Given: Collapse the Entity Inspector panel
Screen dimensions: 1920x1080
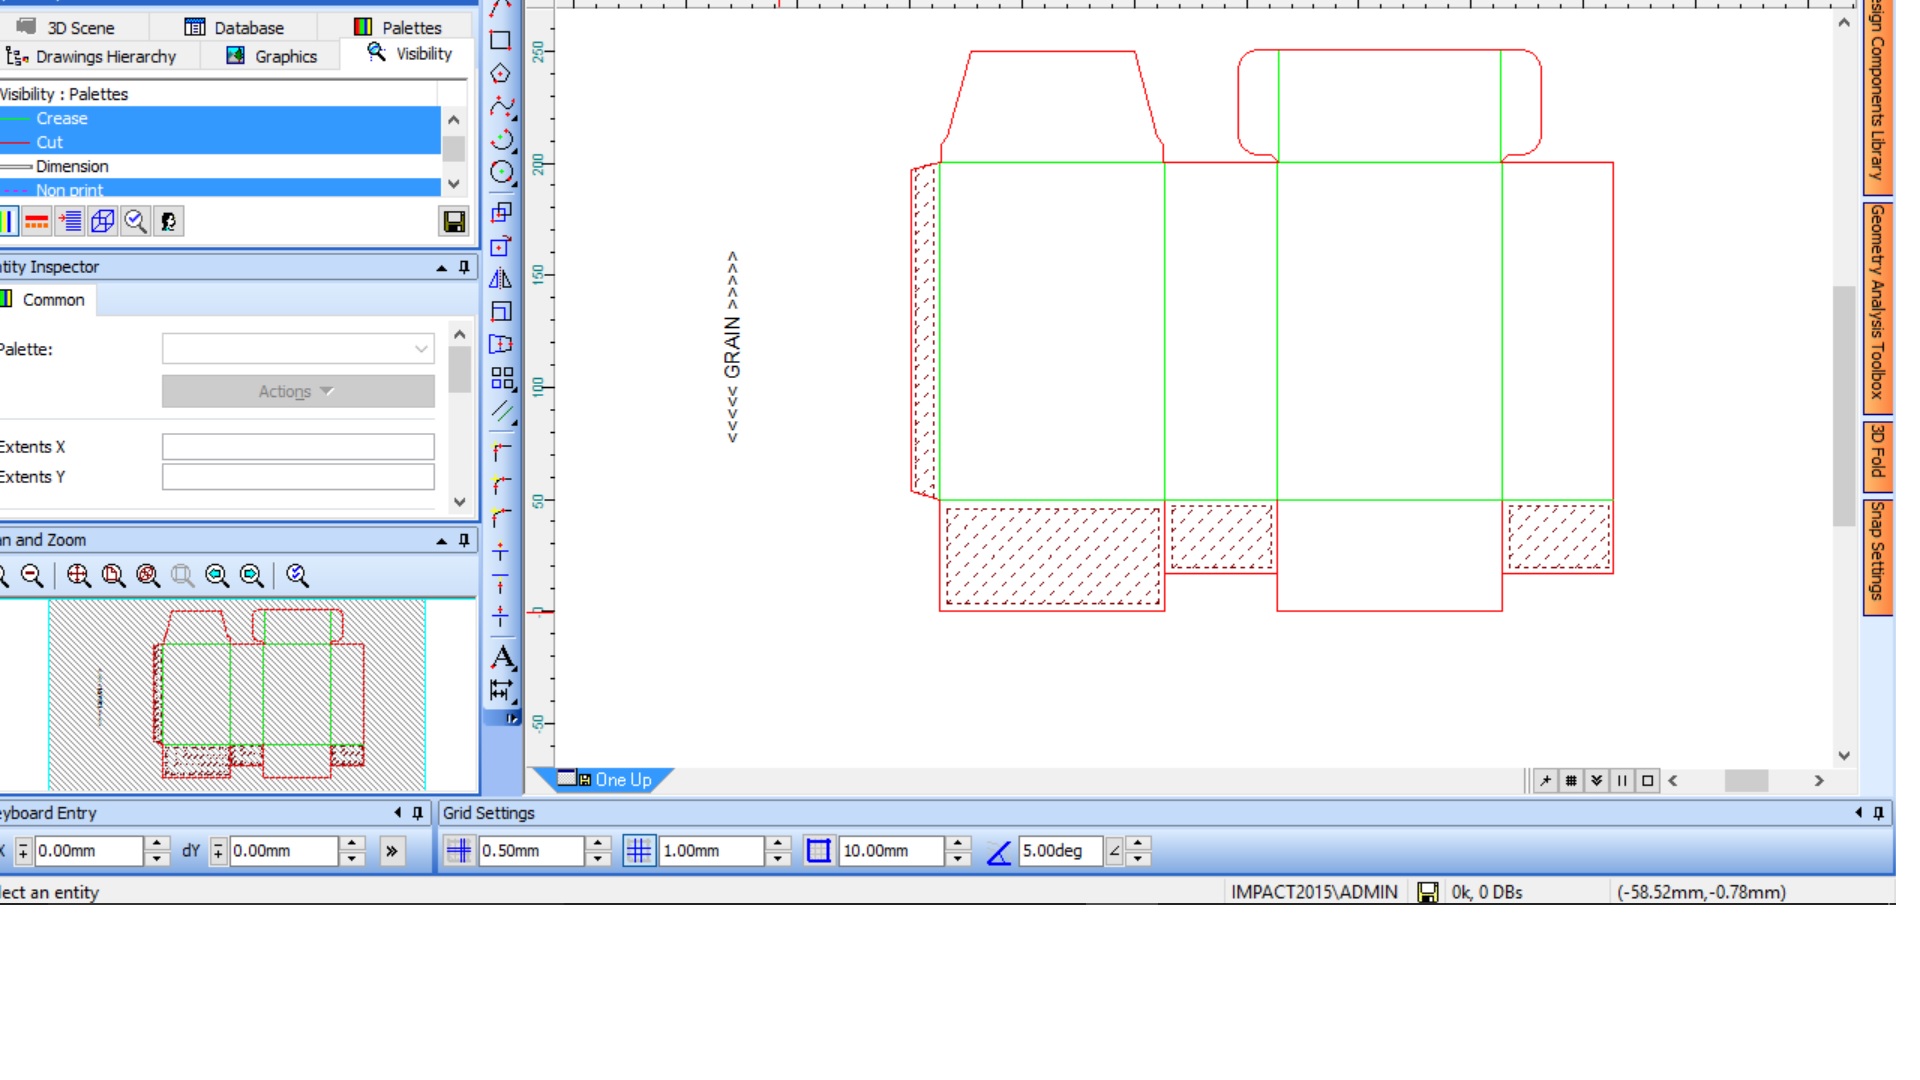Looking at the screenshot, I should (x=441, y=267).
